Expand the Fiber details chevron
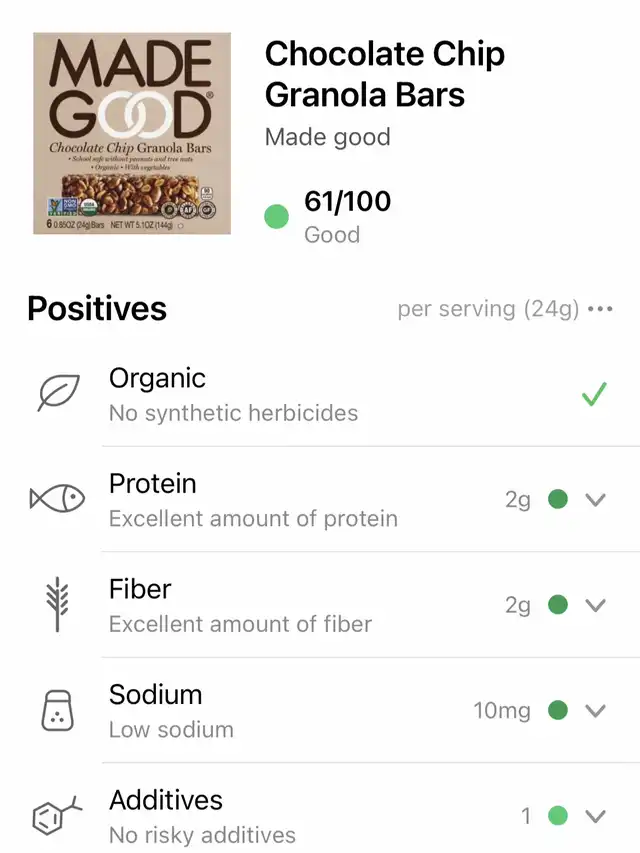The height and width of the screenshot is (853, 640). pos(596,605)
